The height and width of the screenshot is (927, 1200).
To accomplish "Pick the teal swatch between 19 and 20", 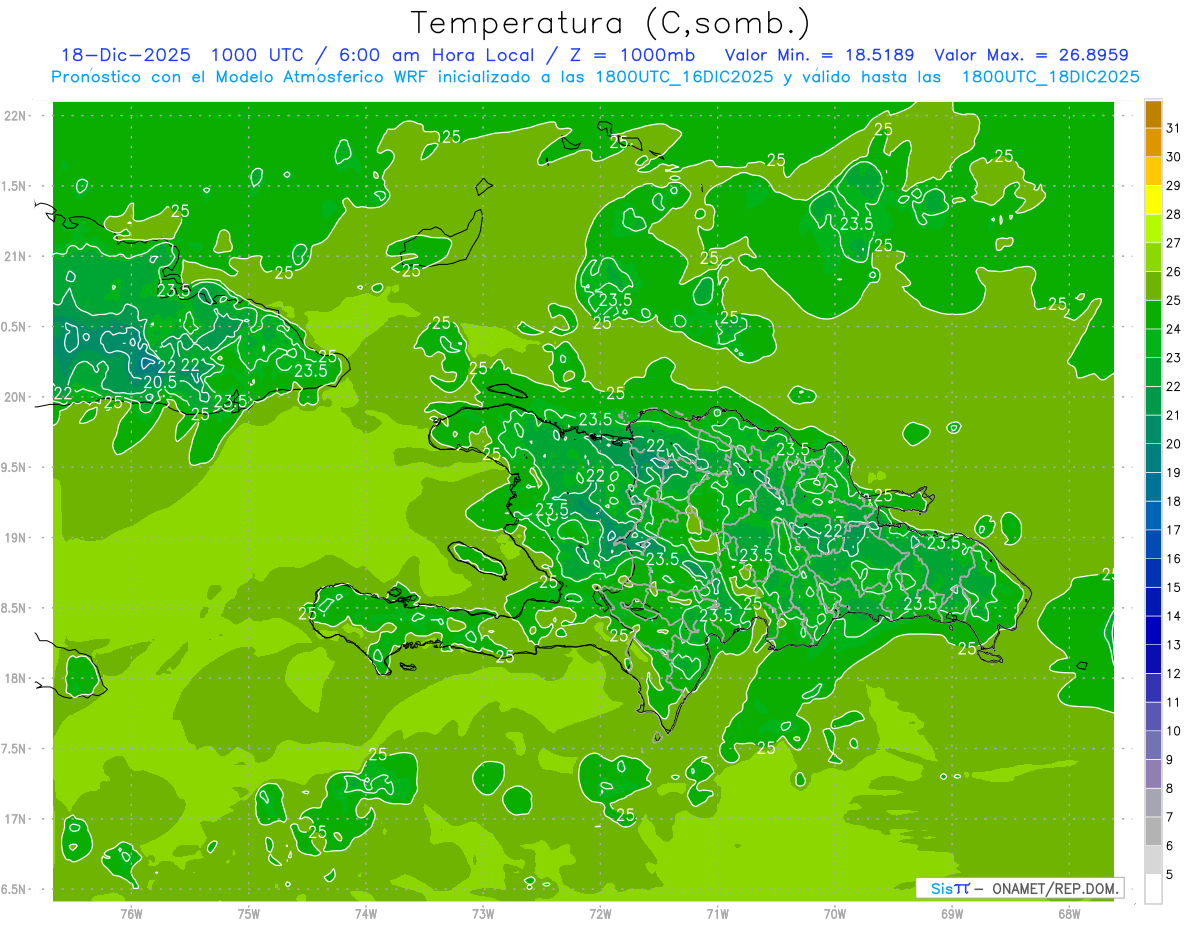I will [x=1153, y=458].
